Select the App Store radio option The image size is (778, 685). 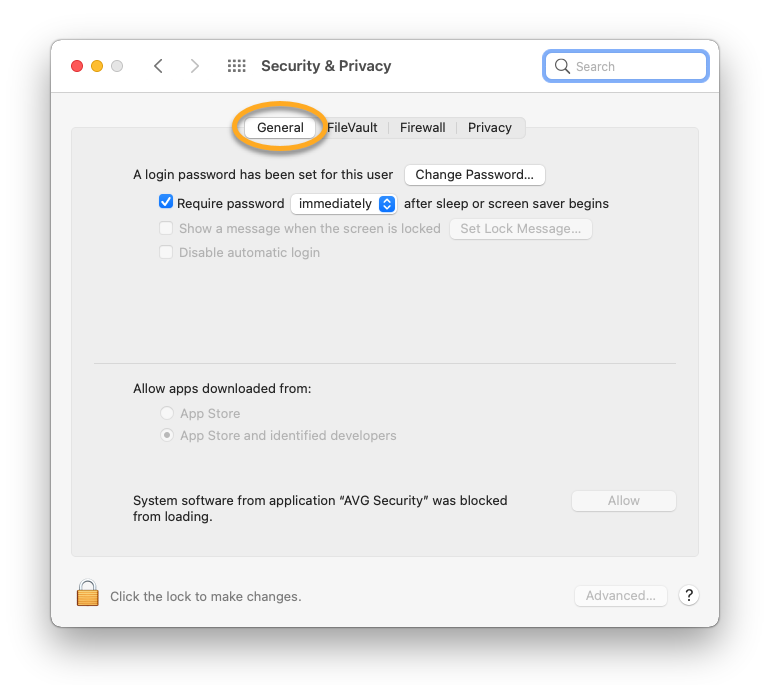pyautogui.click(x=167, y=413)
